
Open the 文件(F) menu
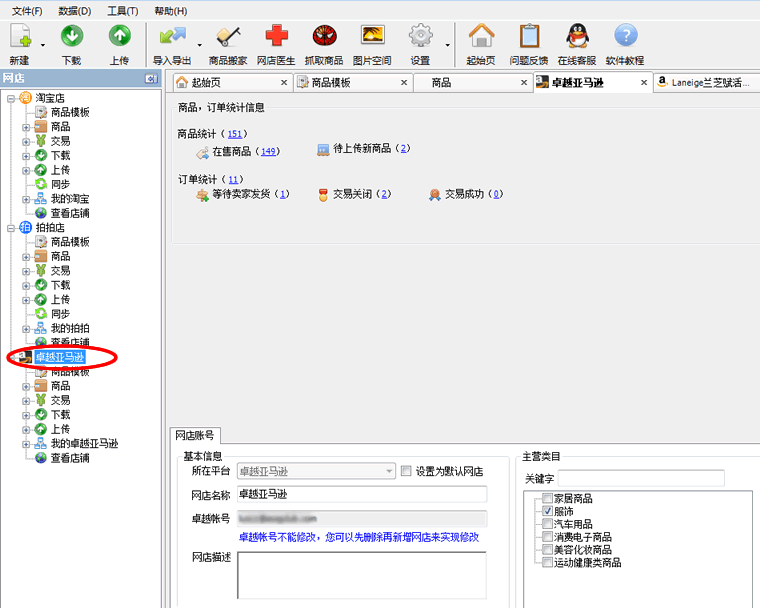point(27,11)
